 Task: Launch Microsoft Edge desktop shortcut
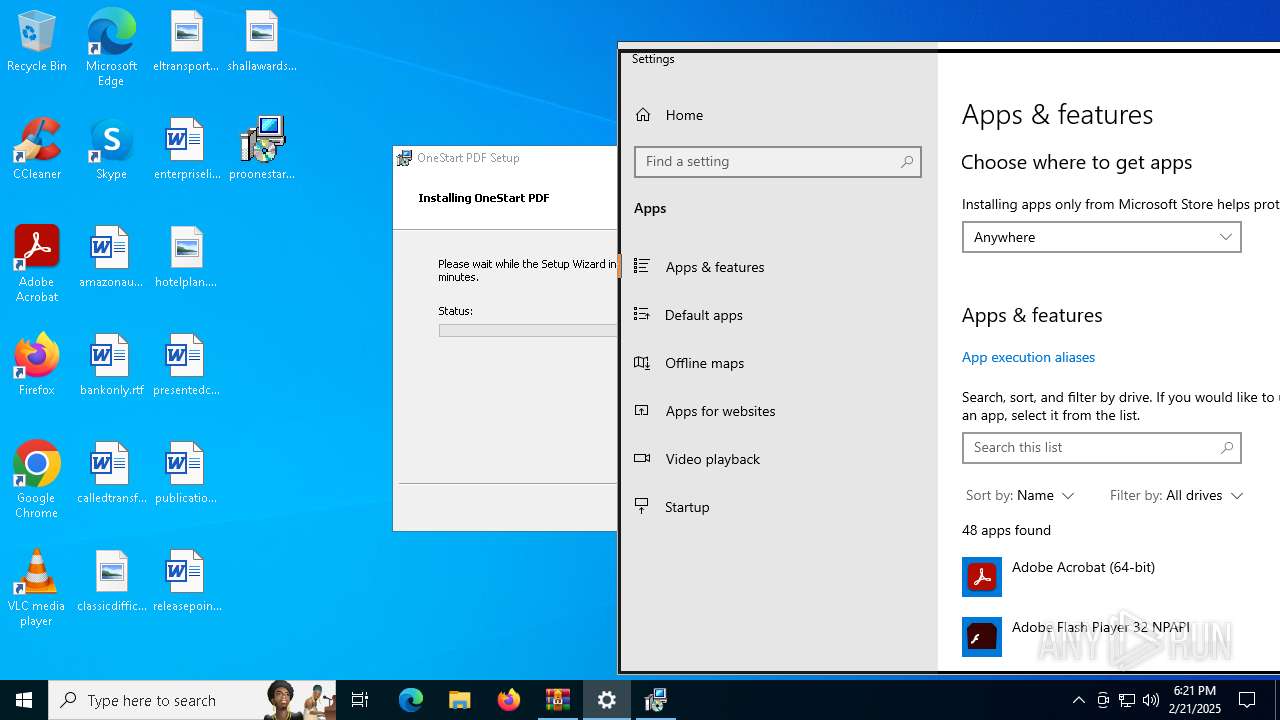coord(111,48)
